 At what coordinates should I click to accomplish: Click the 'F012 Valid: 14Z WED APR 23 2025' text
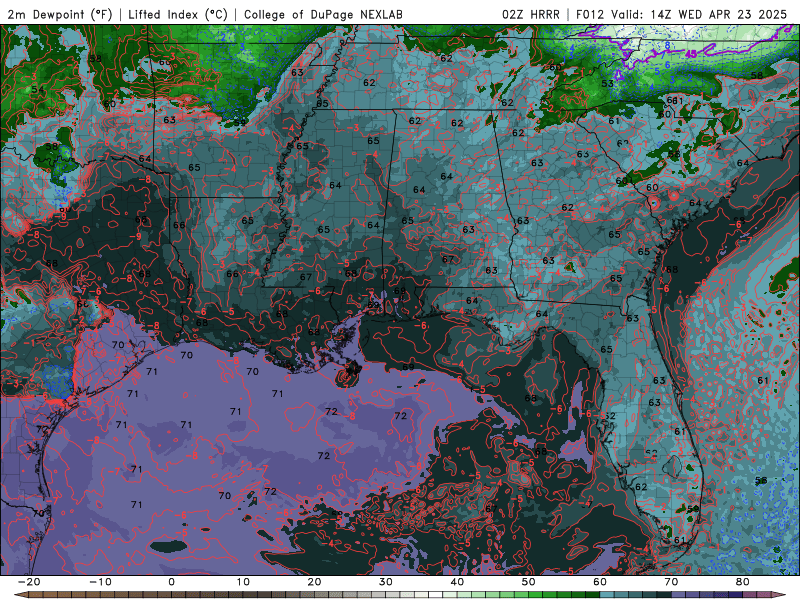coord(682,14)
